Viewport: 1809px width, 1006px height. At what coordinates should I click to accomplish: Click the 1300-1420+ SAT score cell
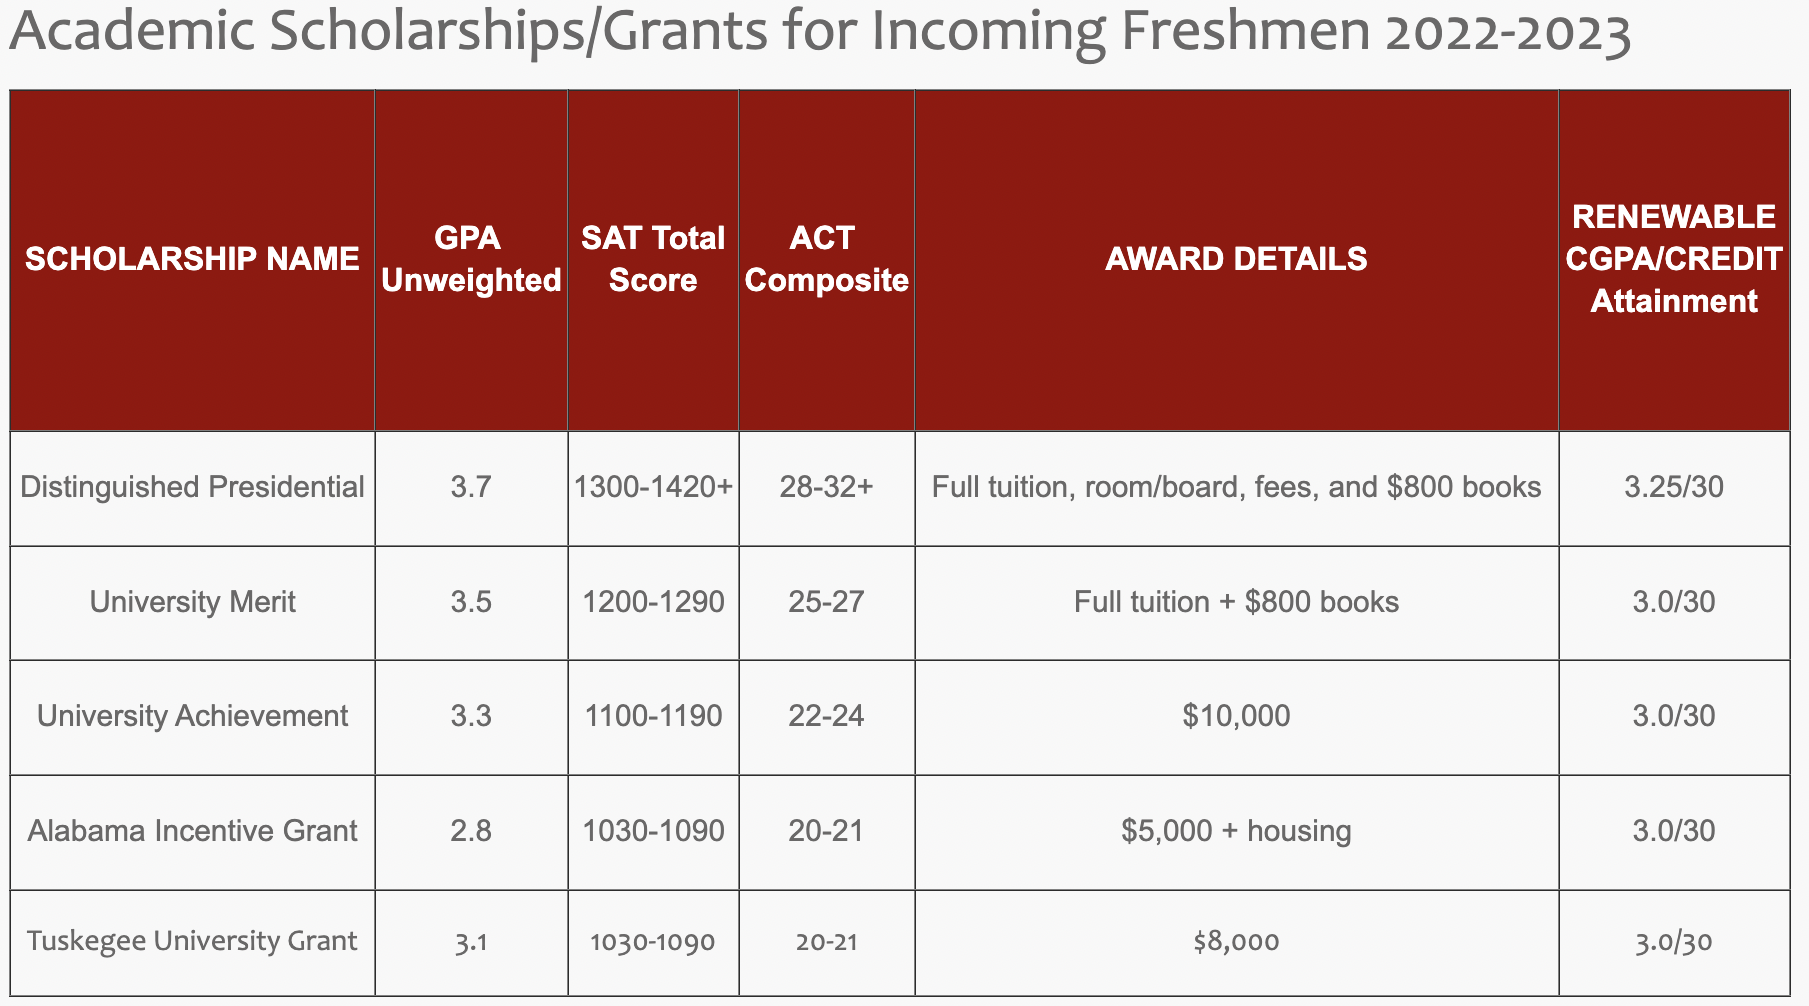(653, 487)
